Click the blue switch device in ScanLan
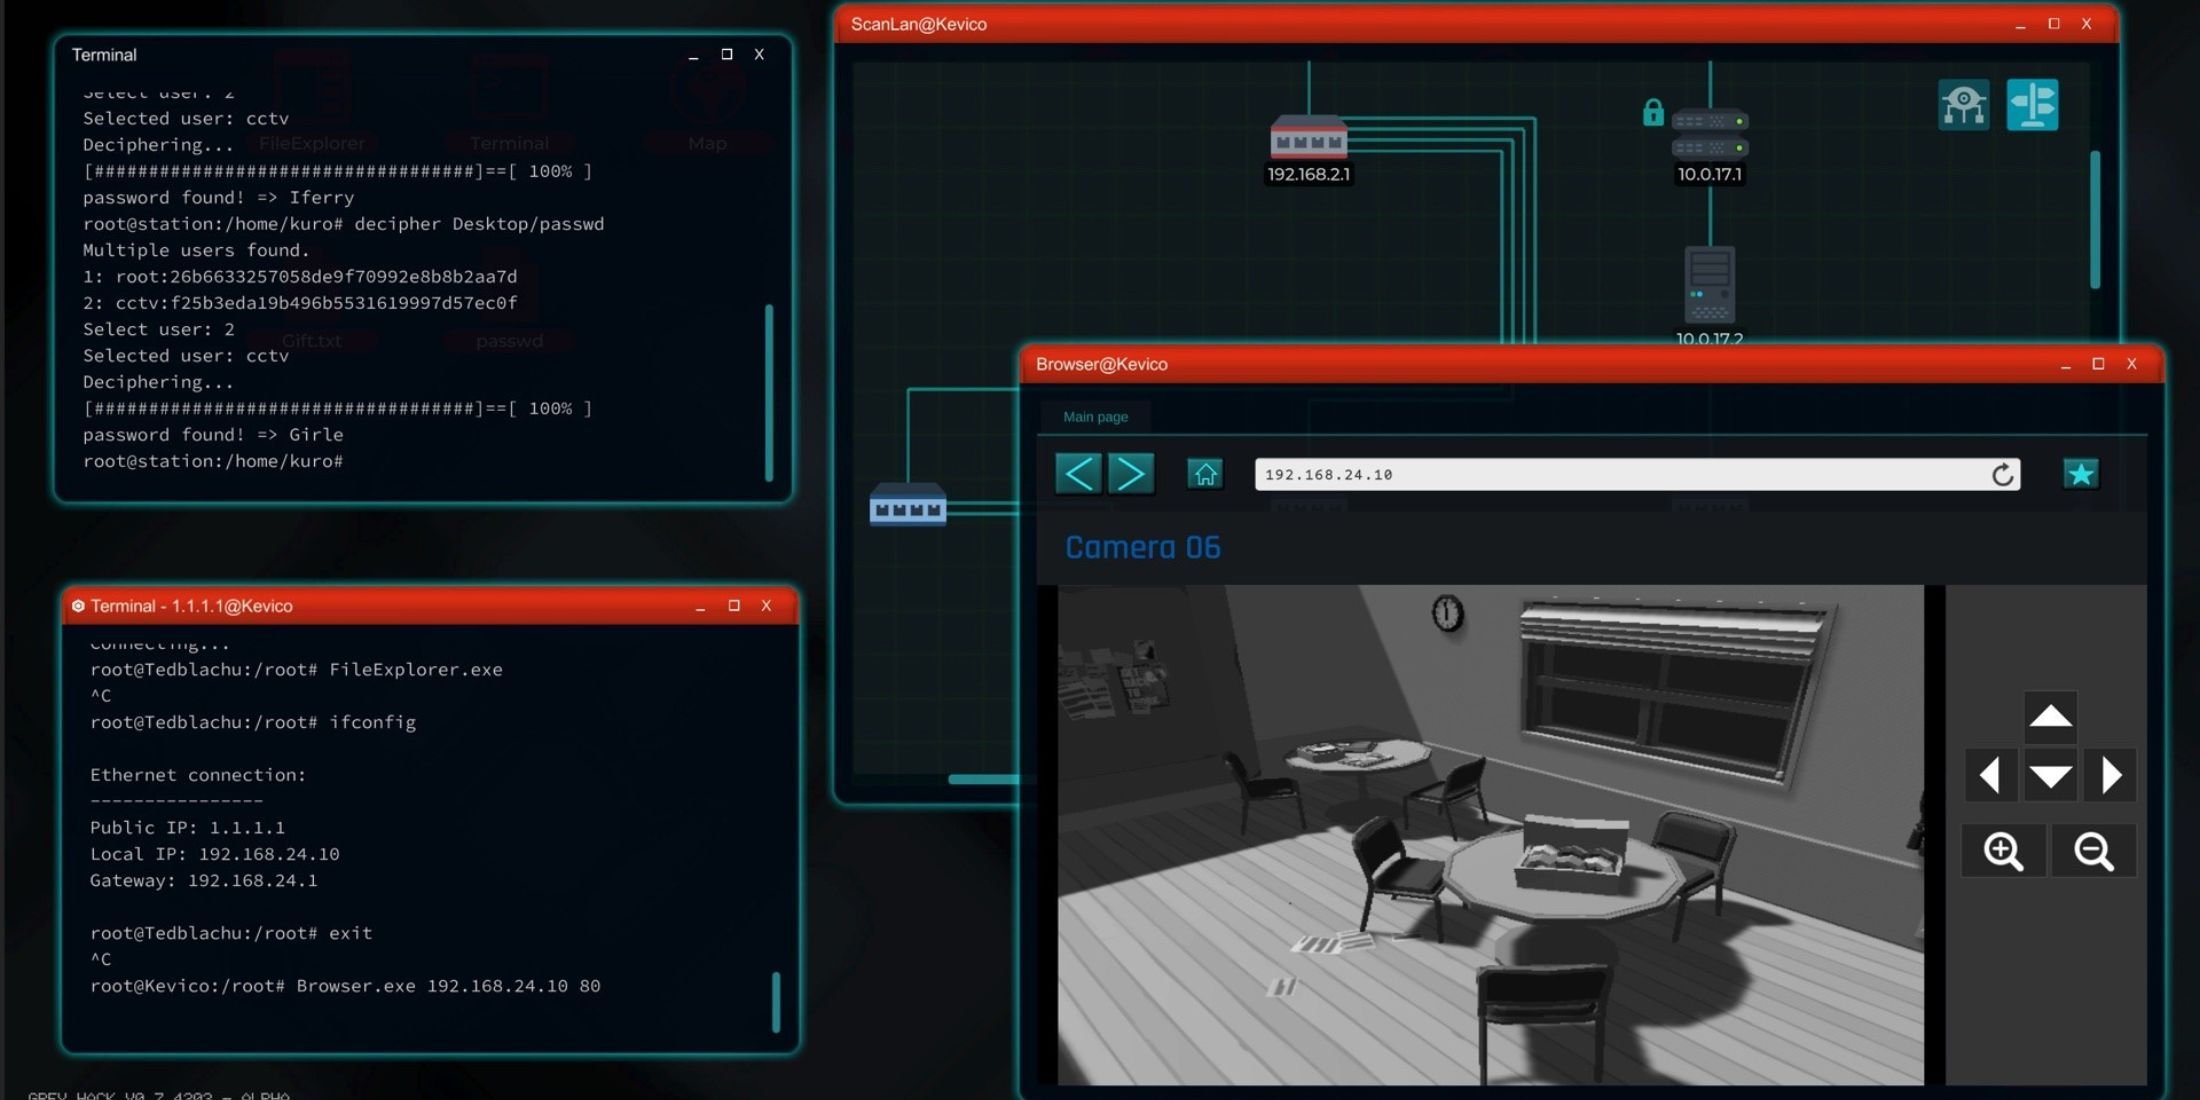This screenshot has width=2200, height=1100. [908, 505]
